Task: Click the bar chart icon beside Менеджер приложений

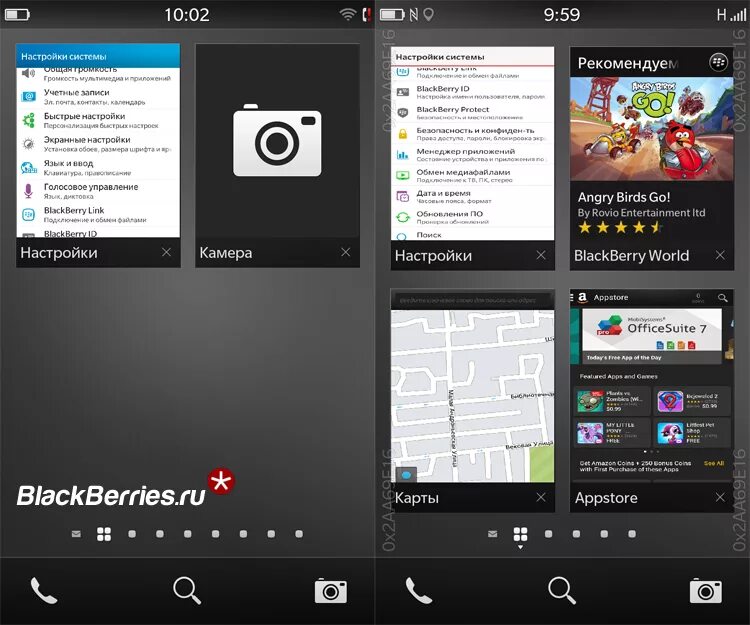Action: [403, 154]
